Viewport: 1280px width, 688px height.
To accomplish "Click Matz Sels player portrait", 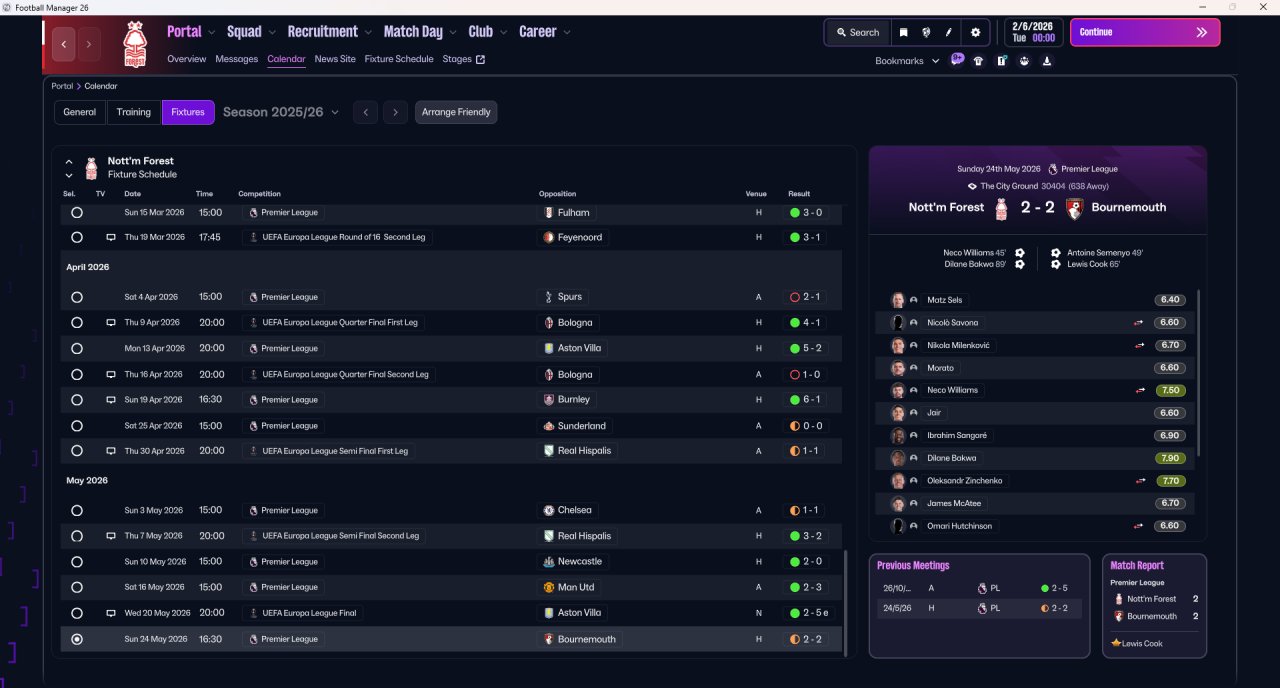I will pos(898,300).
